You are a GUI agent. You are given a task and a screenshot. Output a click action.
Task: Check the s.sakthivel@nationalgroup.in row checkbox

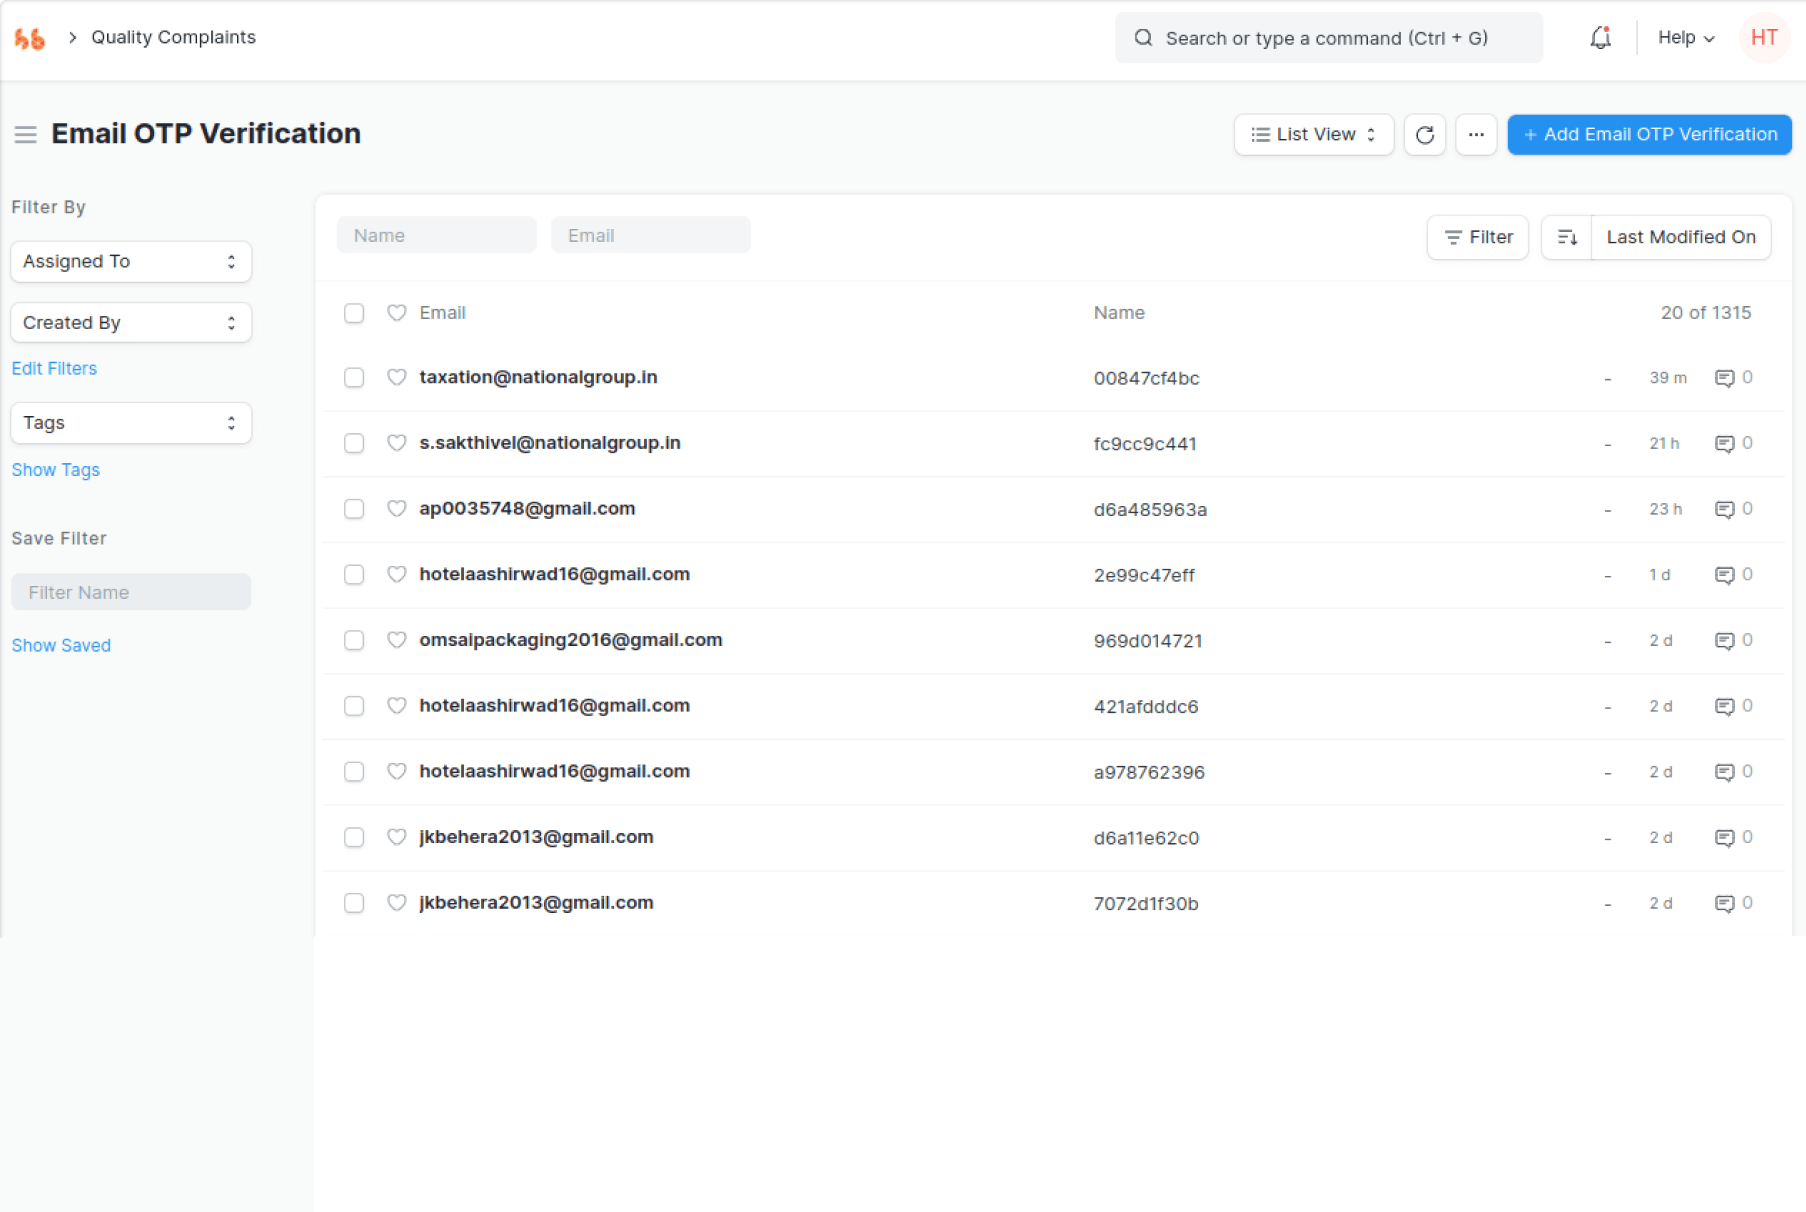[354, 443]
